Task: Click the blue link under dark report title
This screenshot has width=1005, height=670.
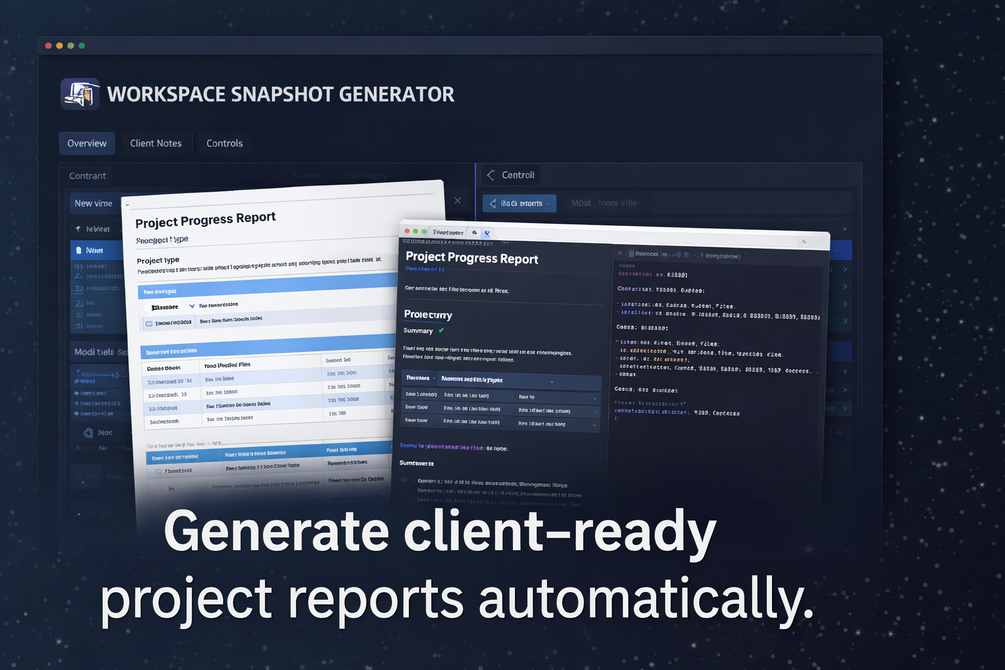Action: pyautogui.click(x=425, y=269)
